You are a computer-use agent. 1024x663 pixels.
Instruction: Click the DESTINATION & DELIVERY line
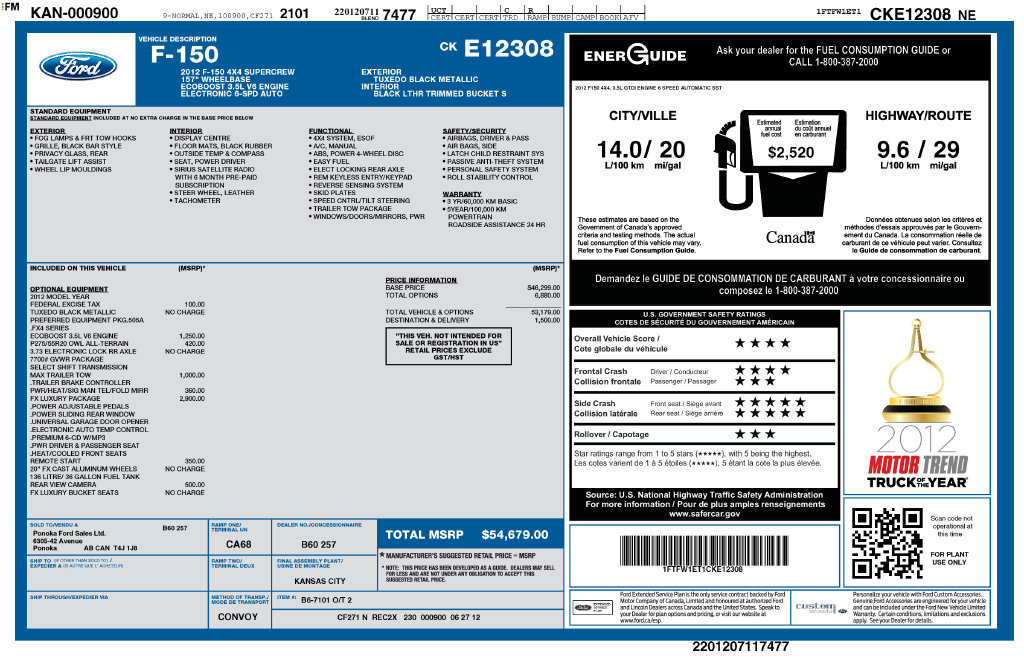(472, 320)
